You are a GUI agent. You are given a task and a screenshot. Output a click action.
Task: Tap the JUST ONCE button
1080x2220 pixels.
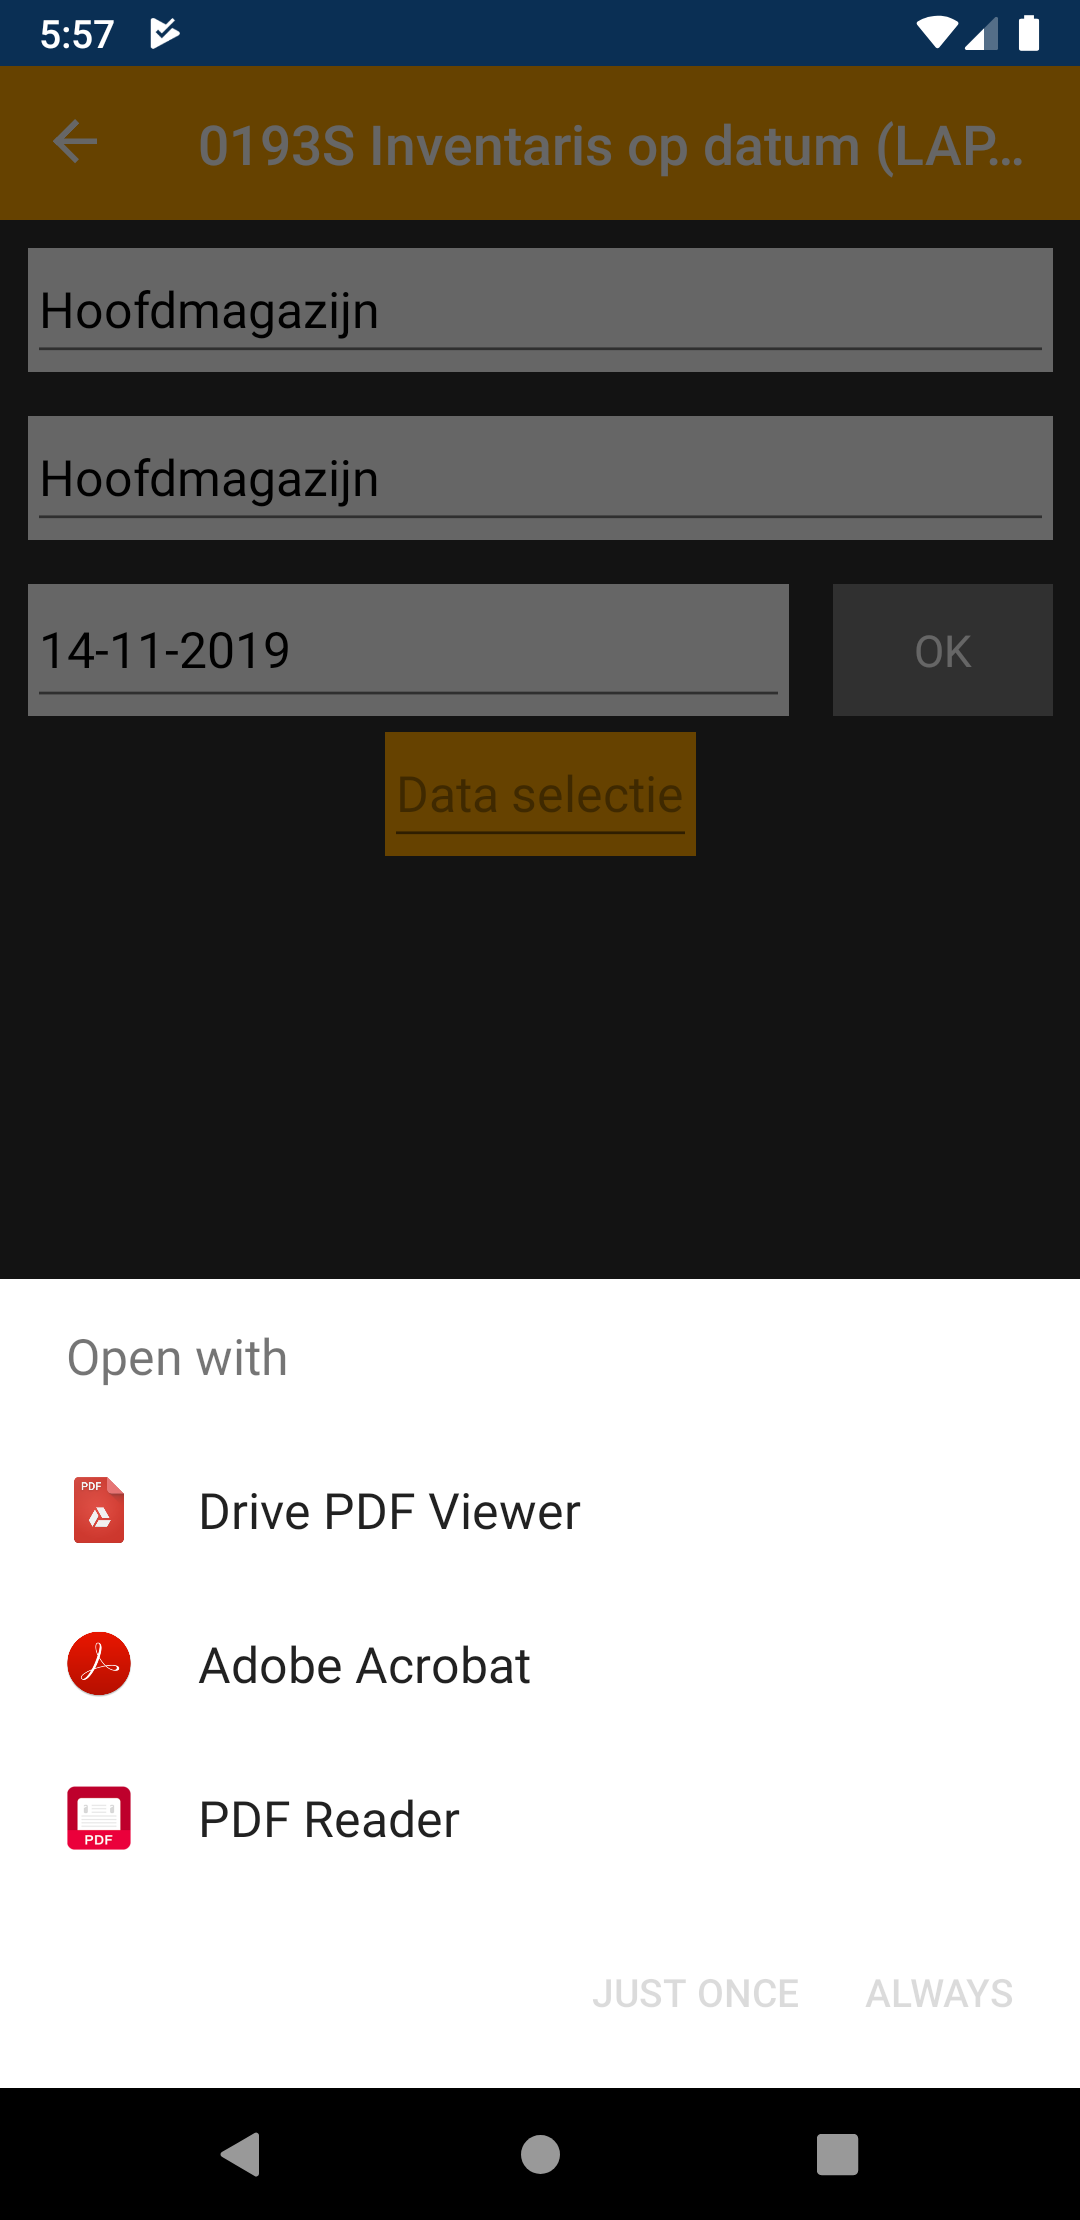[x=696, y=1993]
